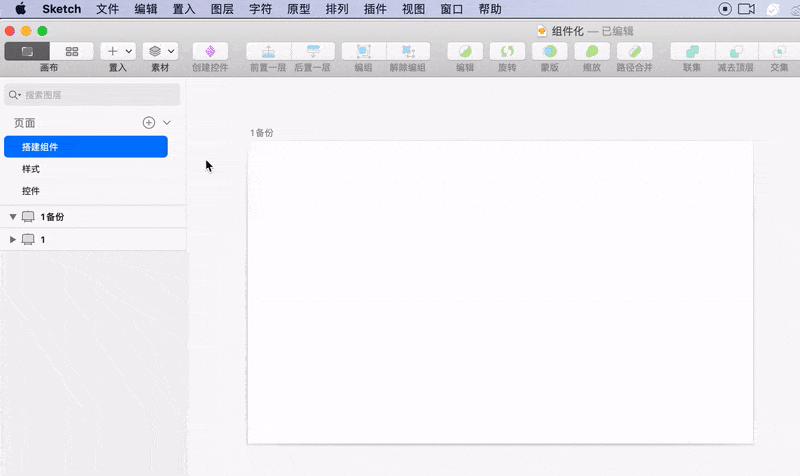Click the 编组 group icon

(x=363, y=51)
